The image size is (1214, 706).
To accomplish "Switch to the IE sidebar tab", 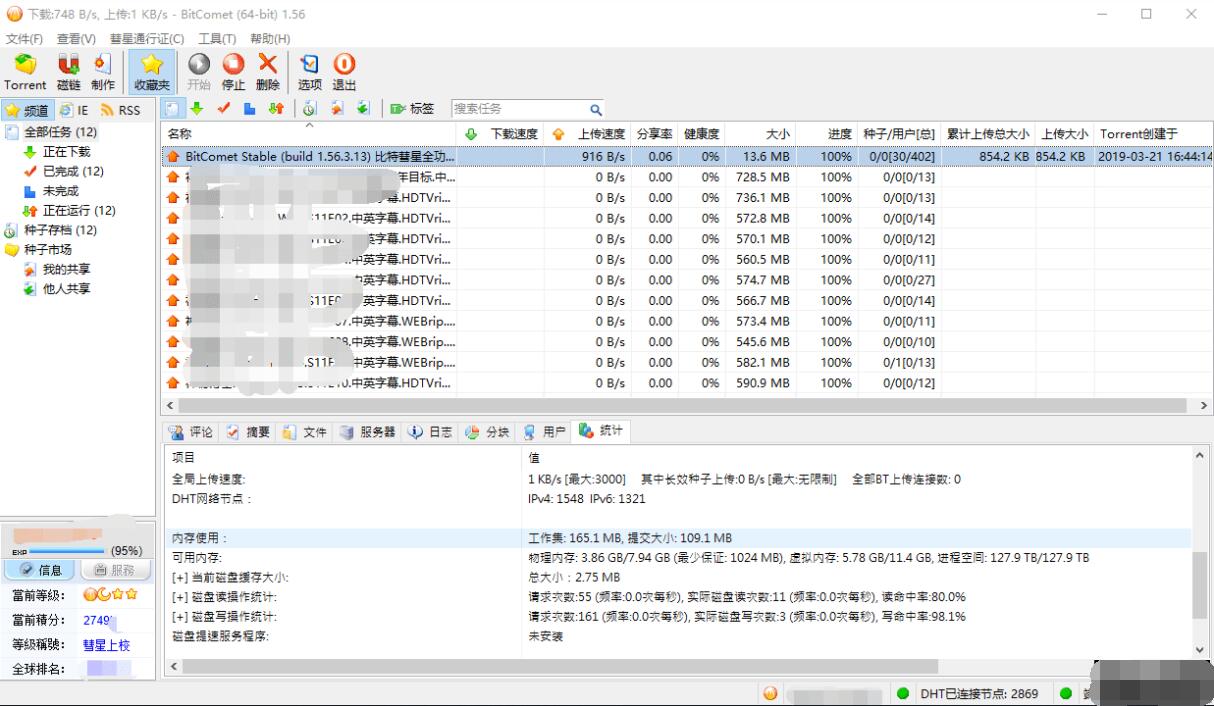I will [74, 110].
